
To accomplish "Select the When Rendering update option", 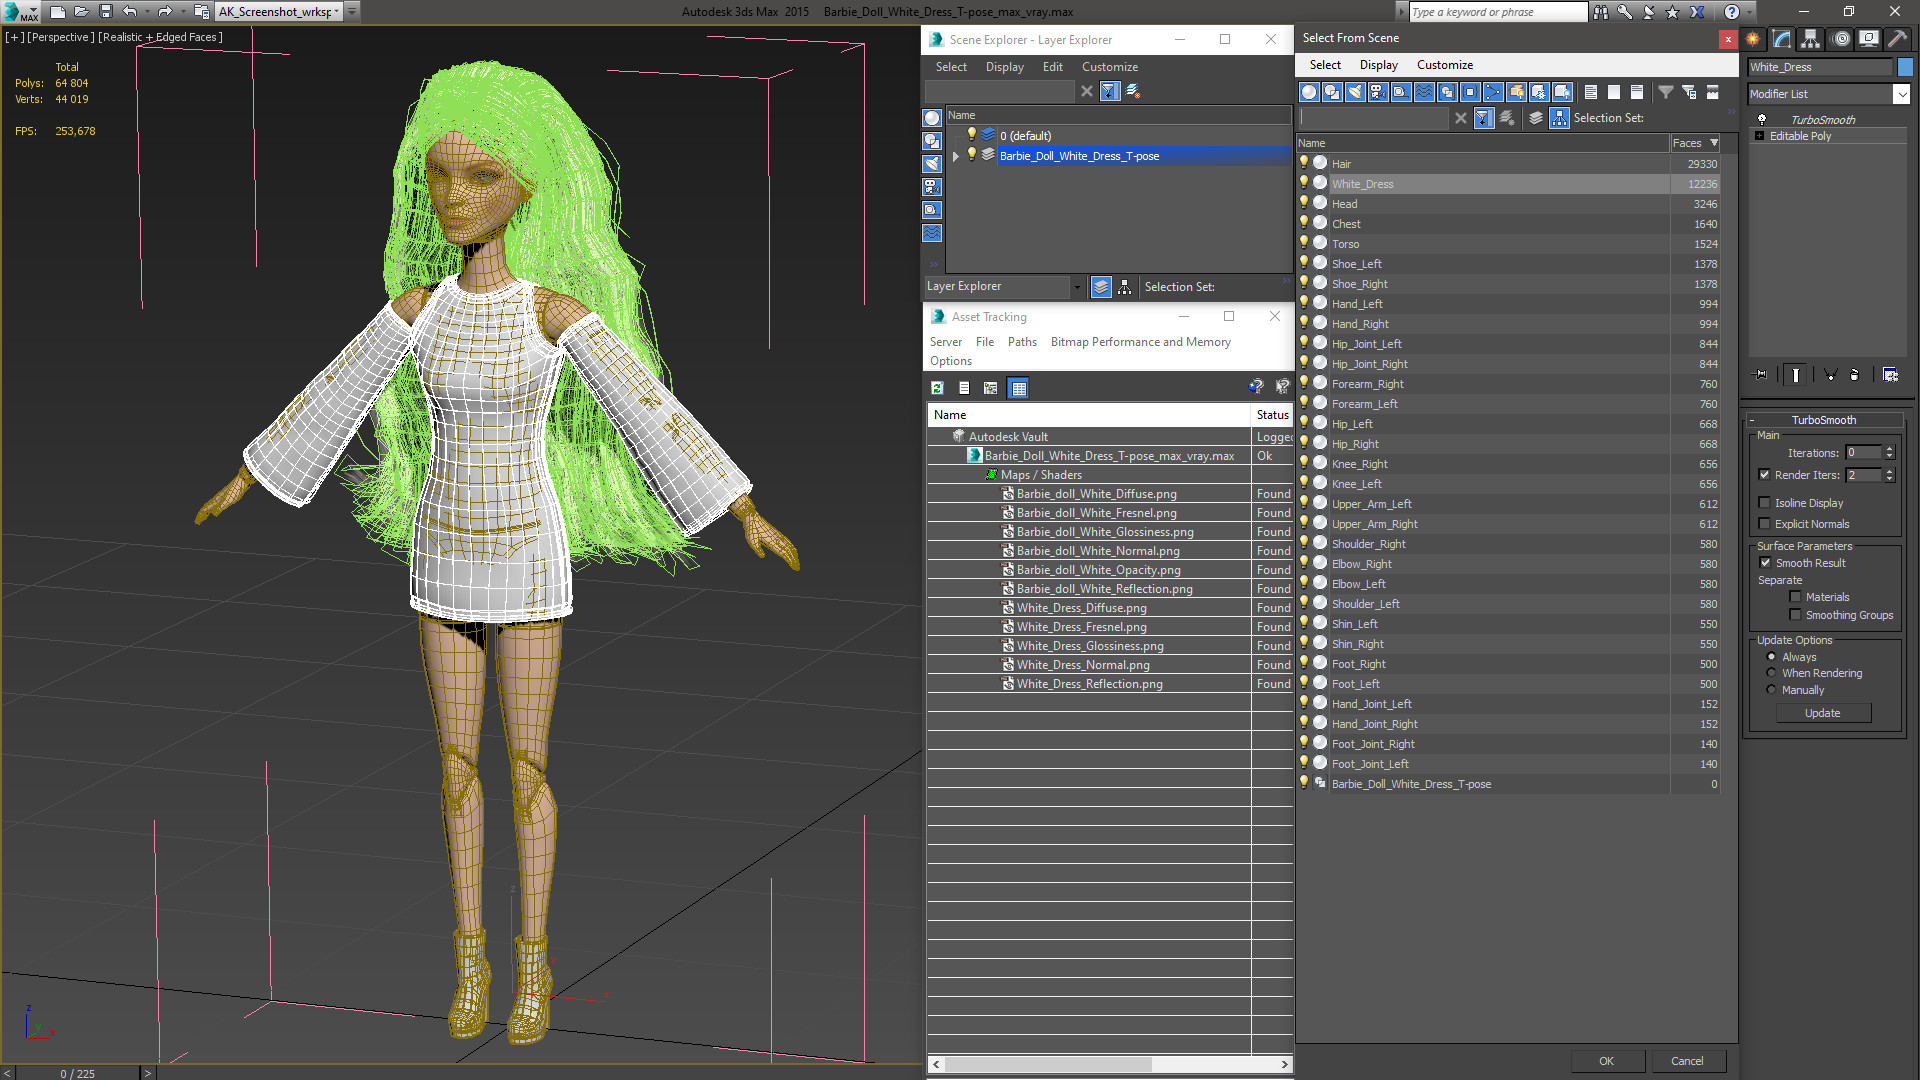I will click(x=1772, y=673).
